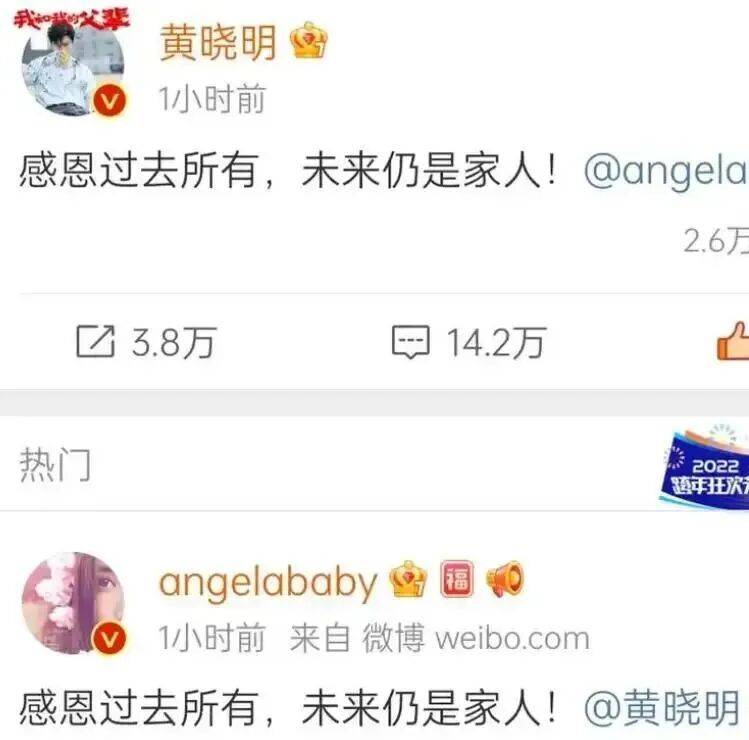The height and width of the screenshot is (740, 749).
Task: Open comments icon showing 14.2万
Action: pos(410,342)
